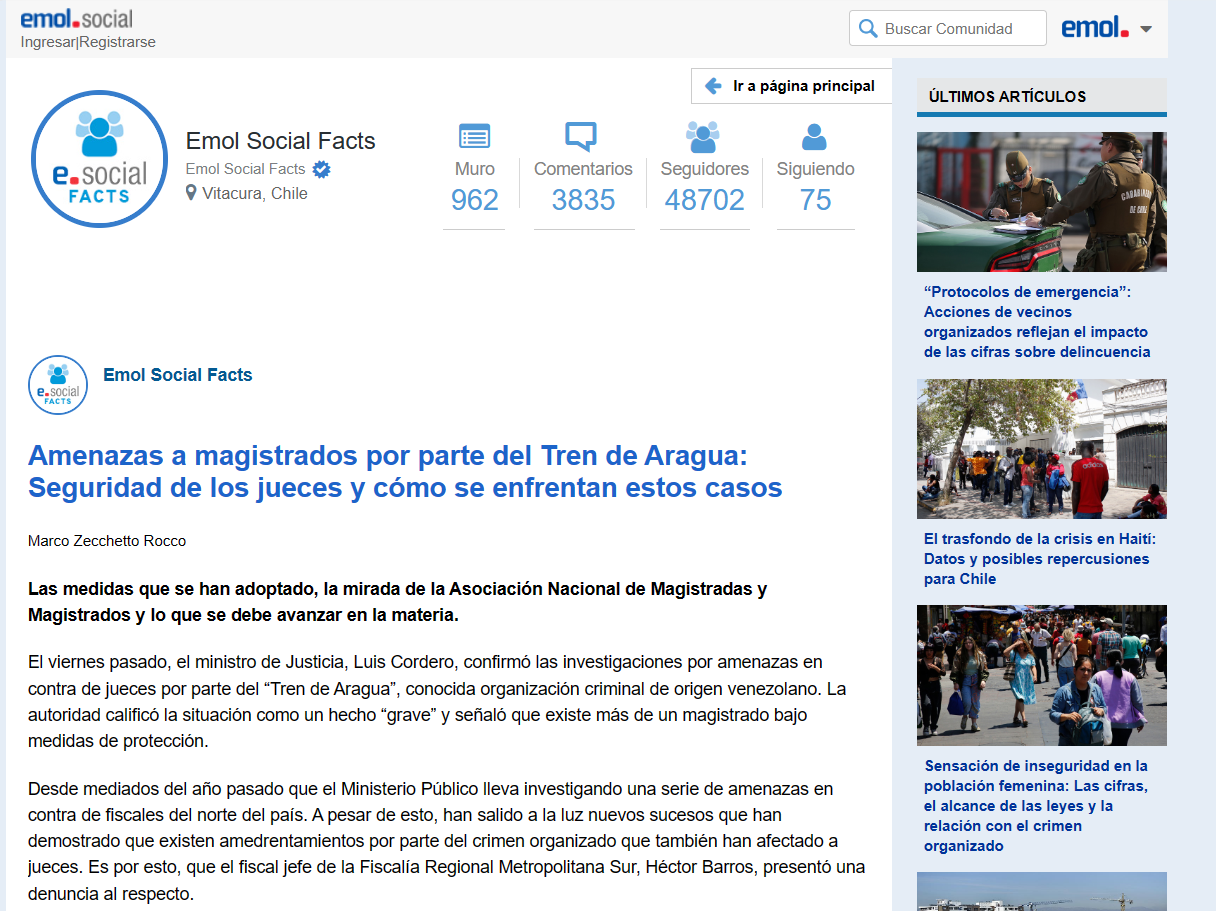
Task: Open the Haiti crisis article thumbnail
Action: tap(1041, 449)
